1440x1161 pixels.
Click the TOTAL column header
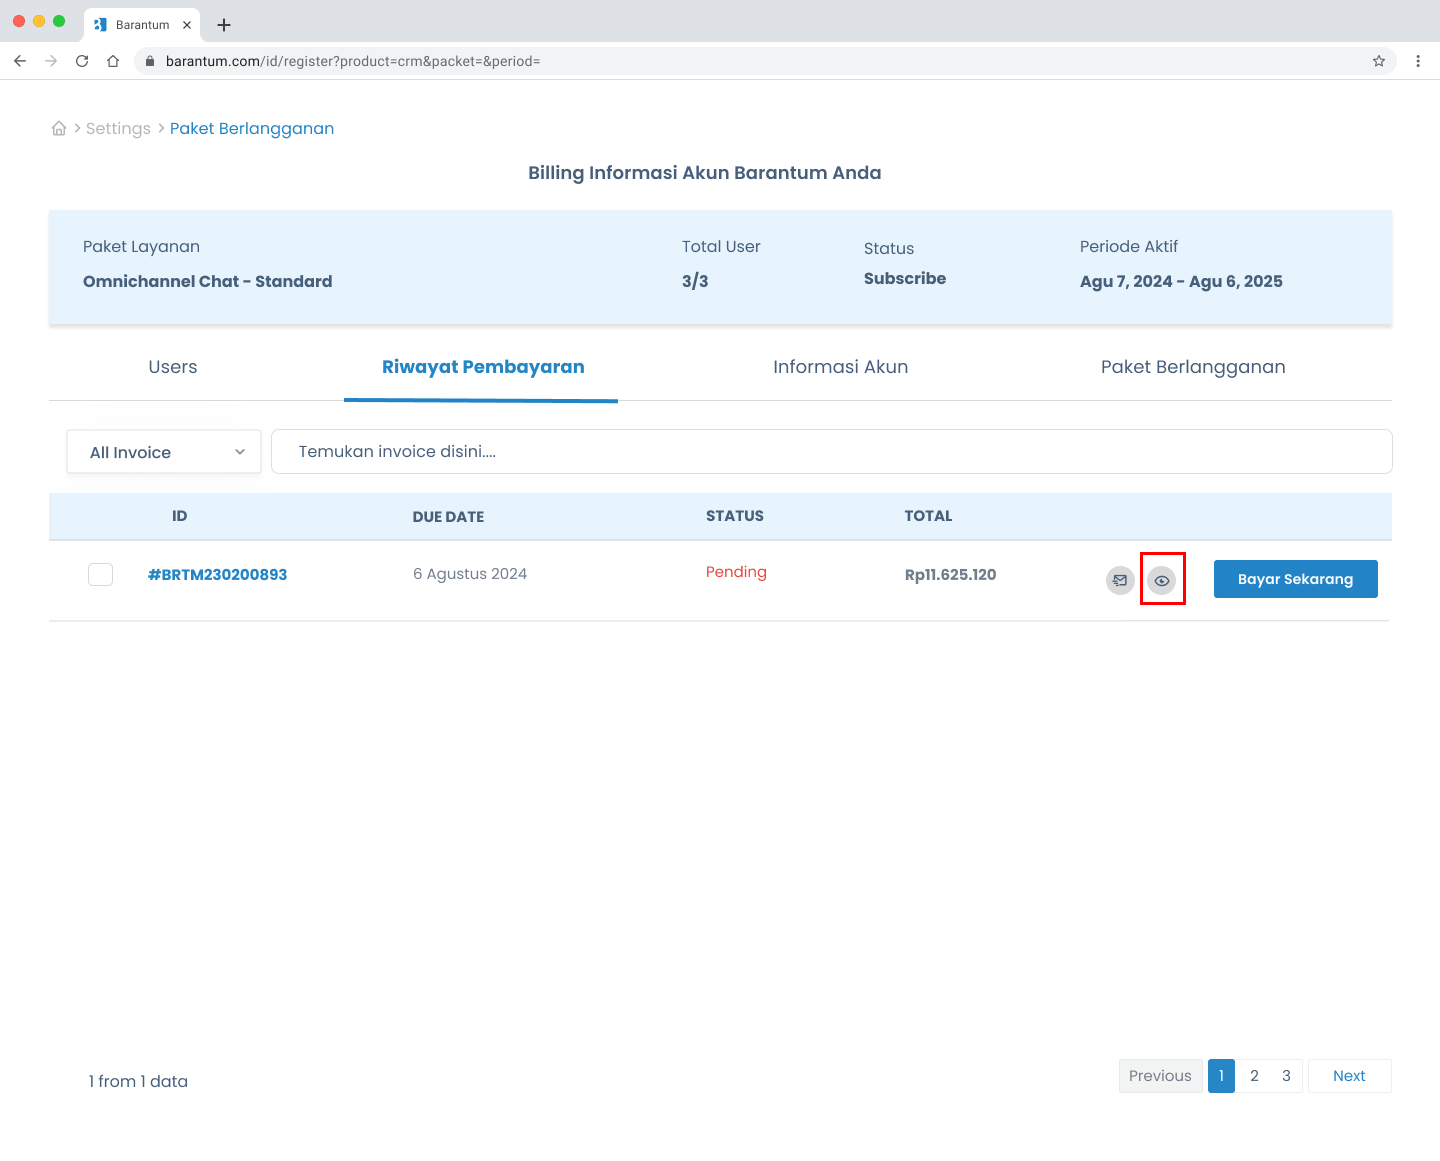[928, 516]
